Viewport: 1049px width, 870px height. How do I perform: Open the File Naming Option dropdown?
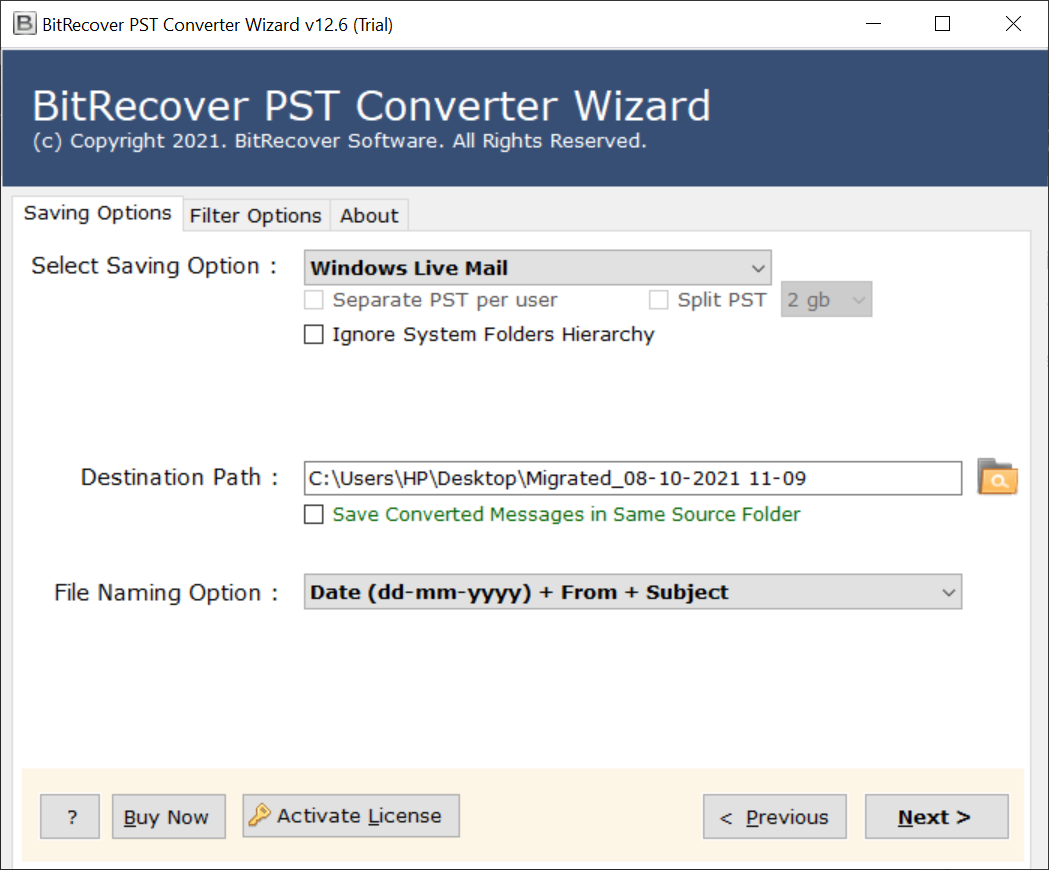click(x=633, y=592)
